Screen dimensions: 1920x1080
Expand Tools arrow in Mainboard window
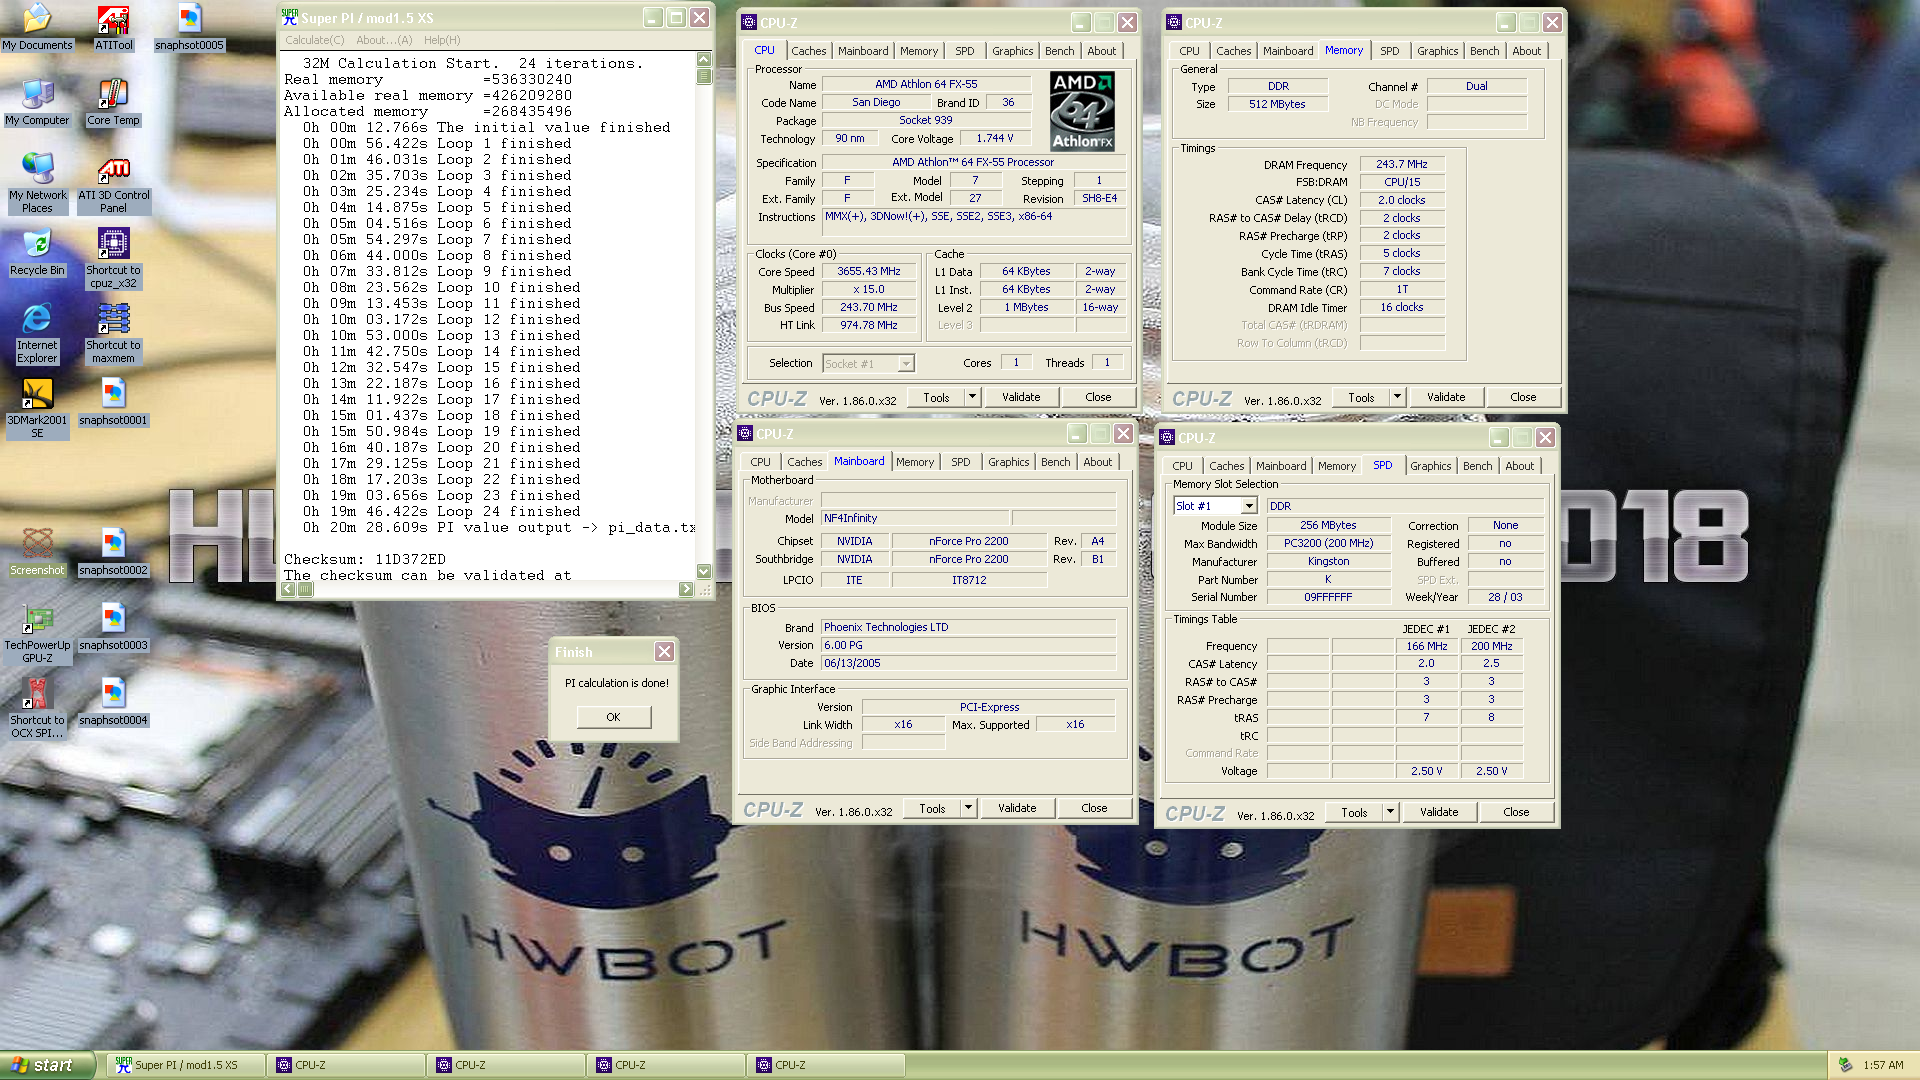[x=968, y=808]
